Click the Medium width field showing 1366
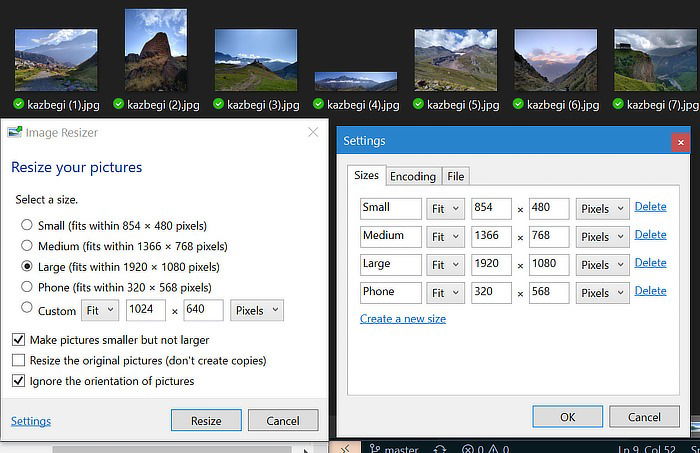Image resolution: width=700 pixels, height=453 pixels. [x=491, y=237]
